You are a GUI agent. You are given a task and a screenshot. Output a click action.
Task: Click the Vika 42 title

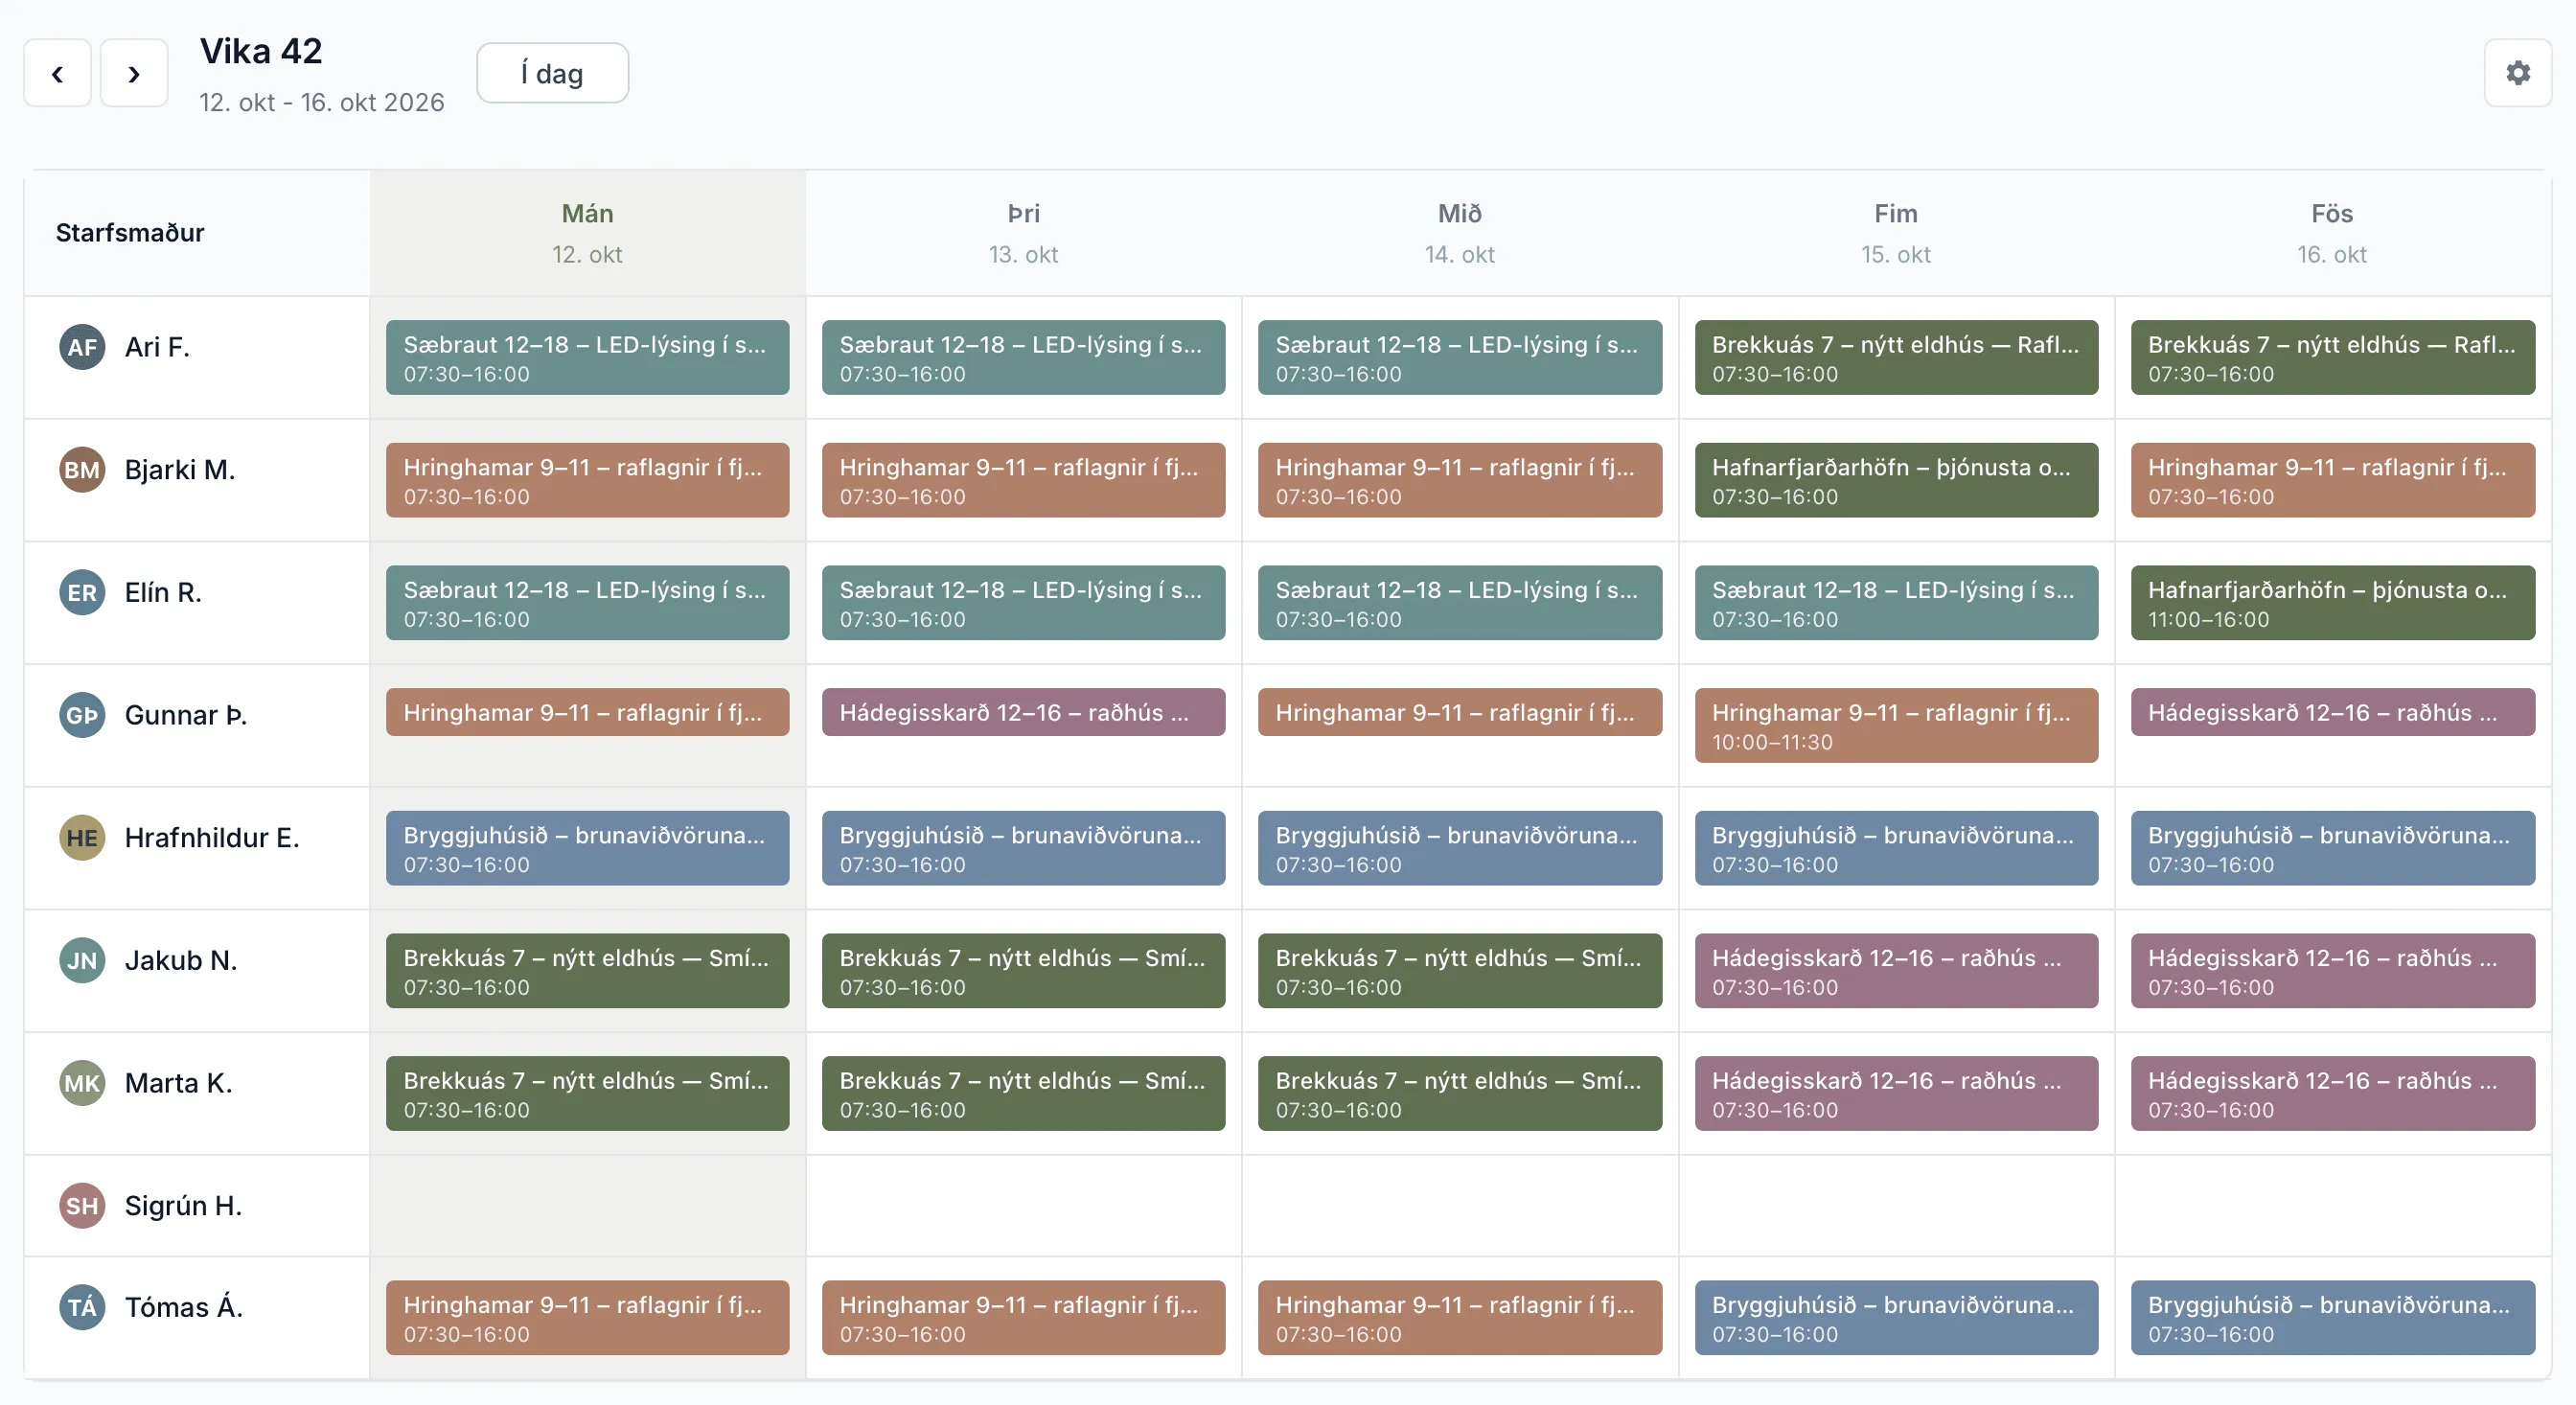click(261, 51)
